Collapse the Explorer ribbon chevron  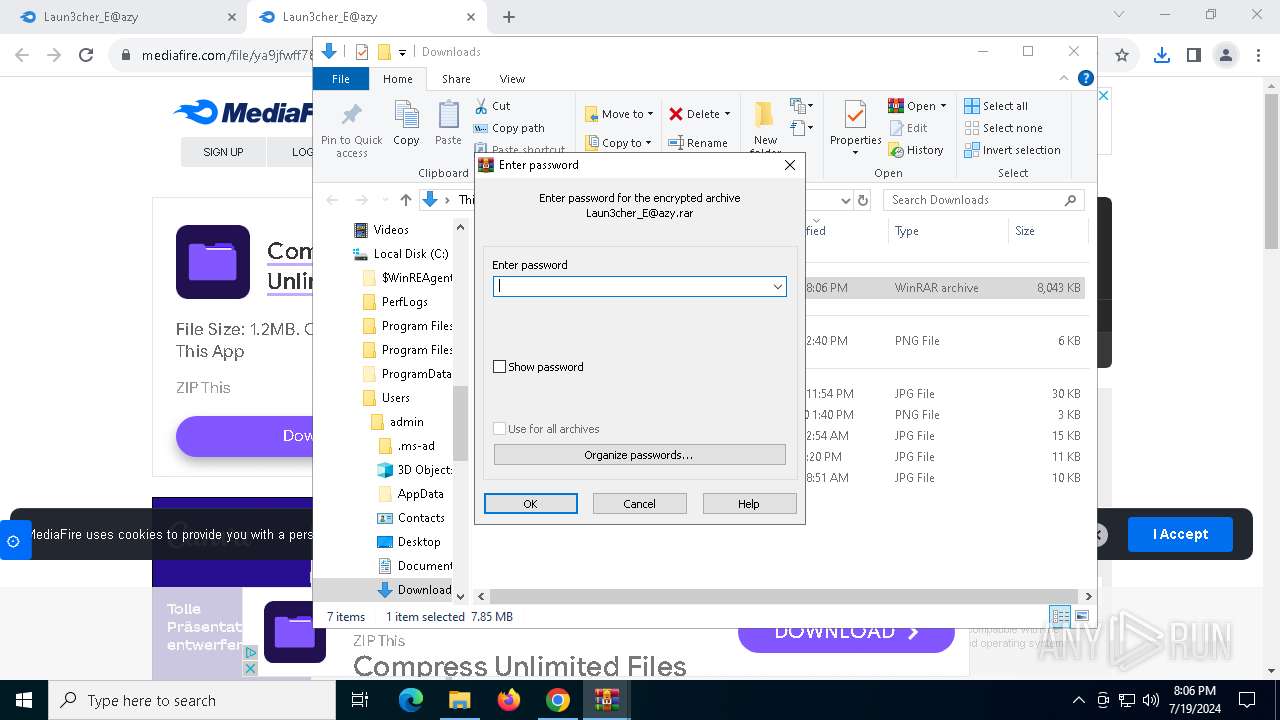tap(1064, 78)
